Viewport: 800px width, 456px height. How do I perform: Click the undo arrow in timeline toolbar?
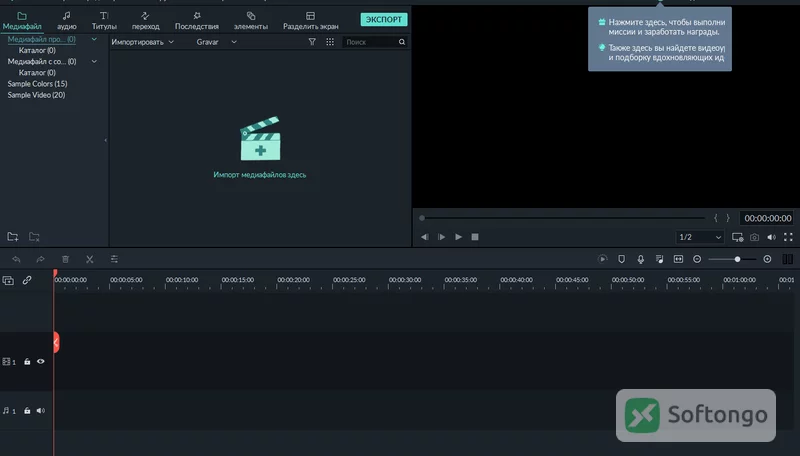(x=16, y=259)
